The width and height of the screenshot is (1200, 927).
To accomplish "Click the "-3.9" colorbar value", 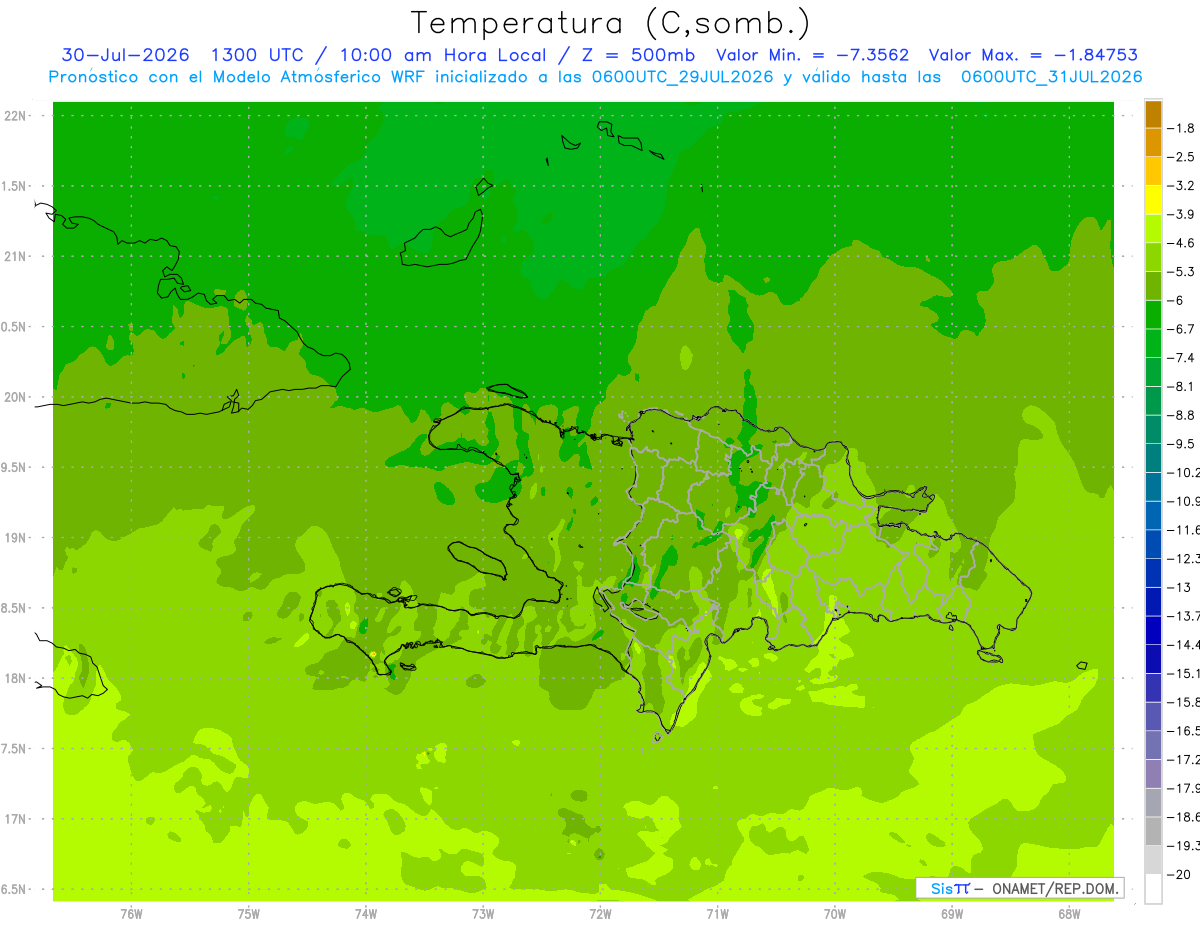I will tap(1181, 214).
